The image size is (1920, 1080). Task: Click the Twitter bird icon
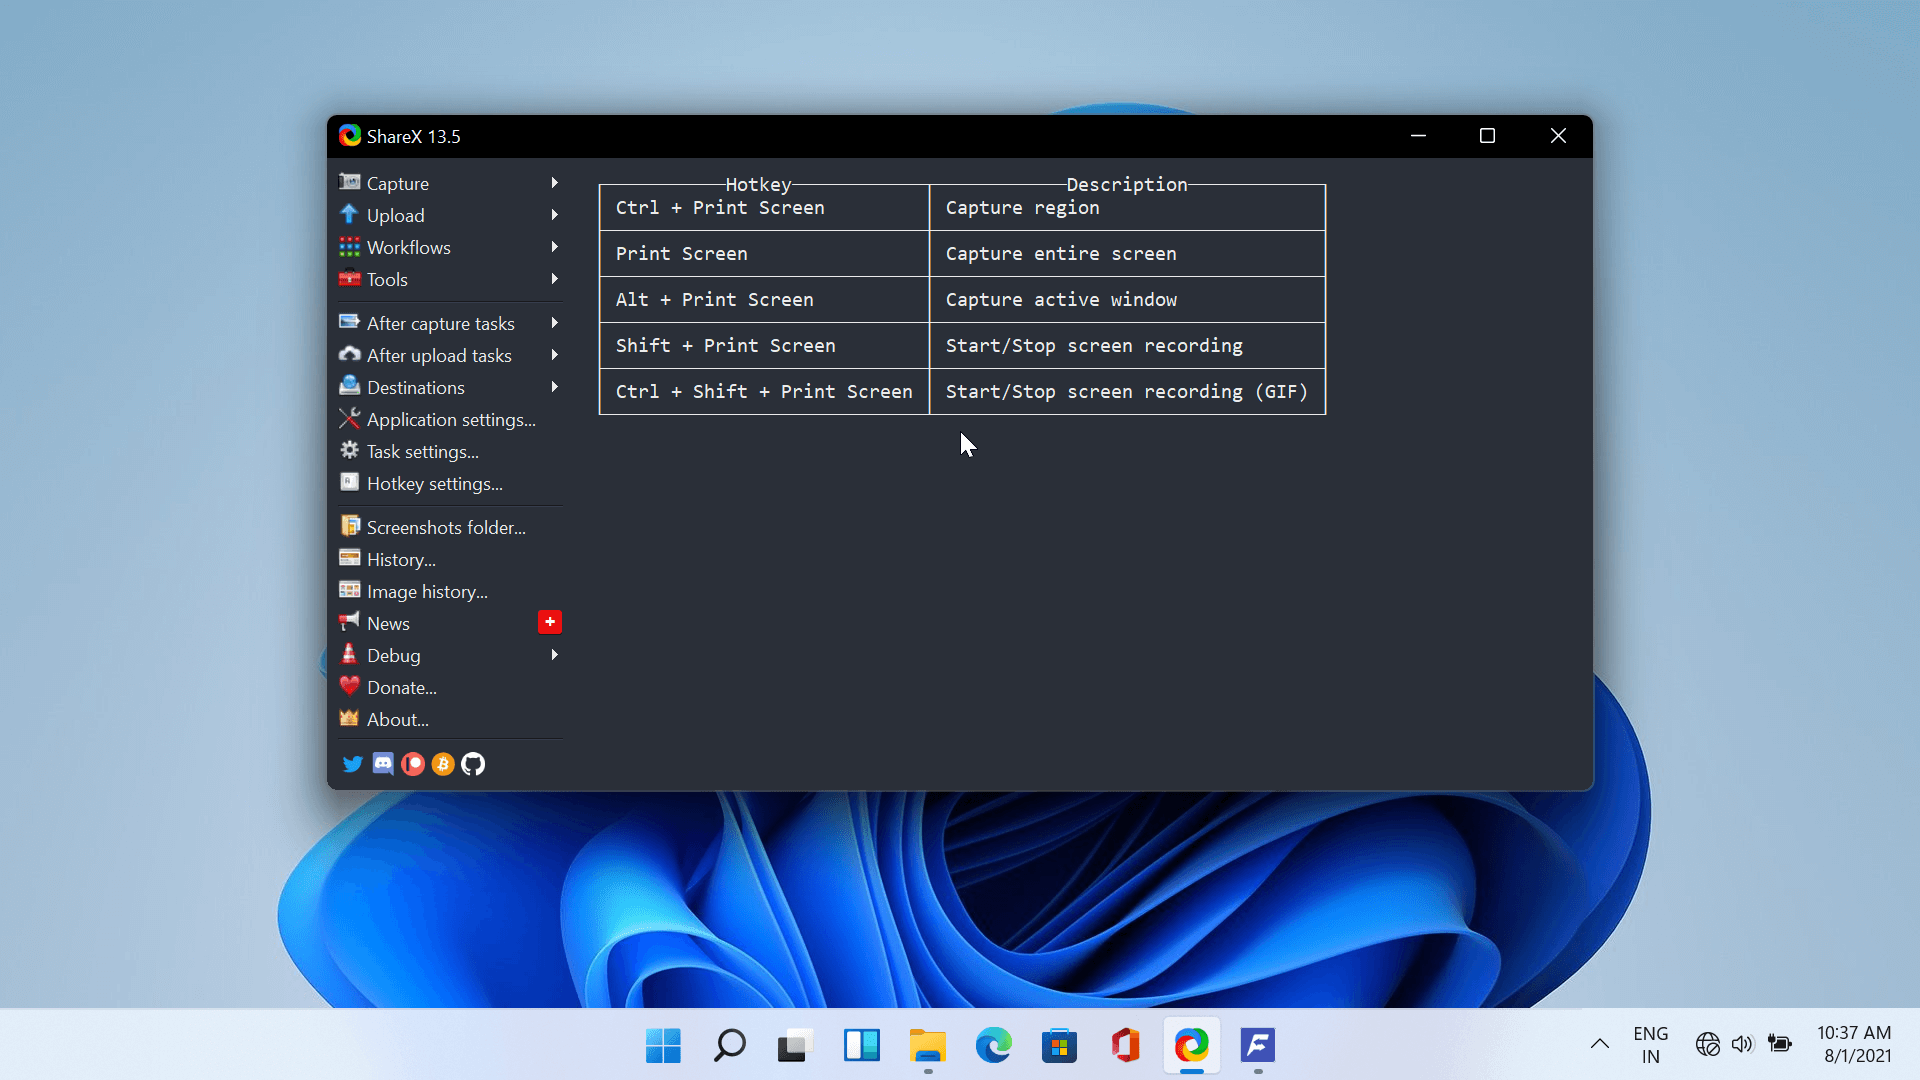pyautogui.click(x=352, y=764)
